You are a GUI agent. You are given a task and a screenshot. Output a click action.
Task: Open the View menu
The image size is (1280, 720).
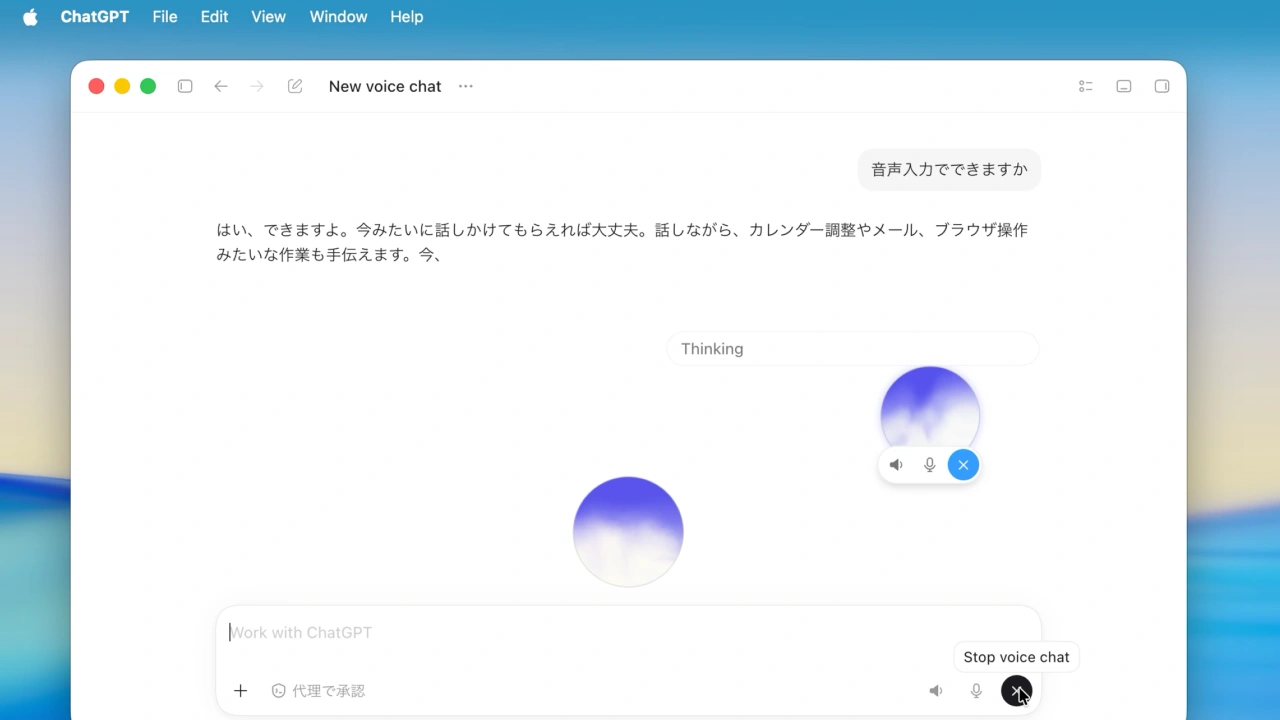point(268,17)
